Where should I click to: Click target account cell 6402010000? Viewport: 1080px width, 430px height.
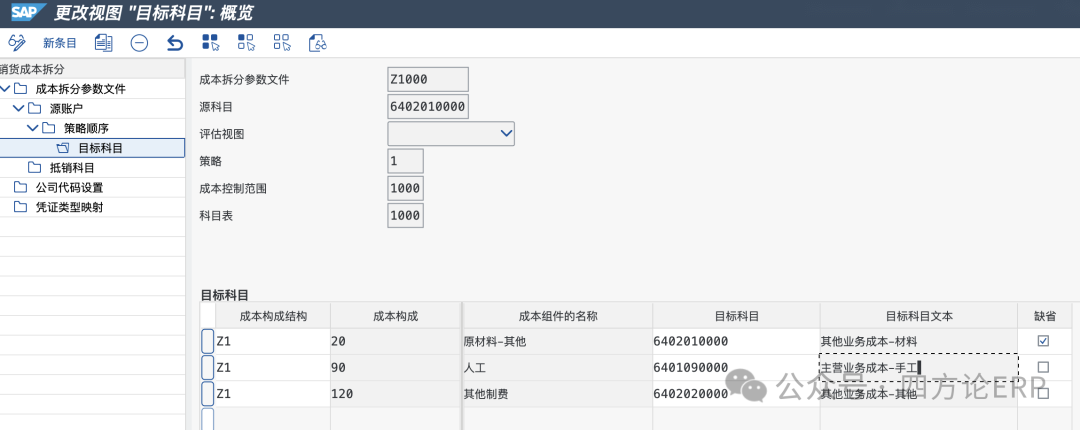click(x=736, y=341)
